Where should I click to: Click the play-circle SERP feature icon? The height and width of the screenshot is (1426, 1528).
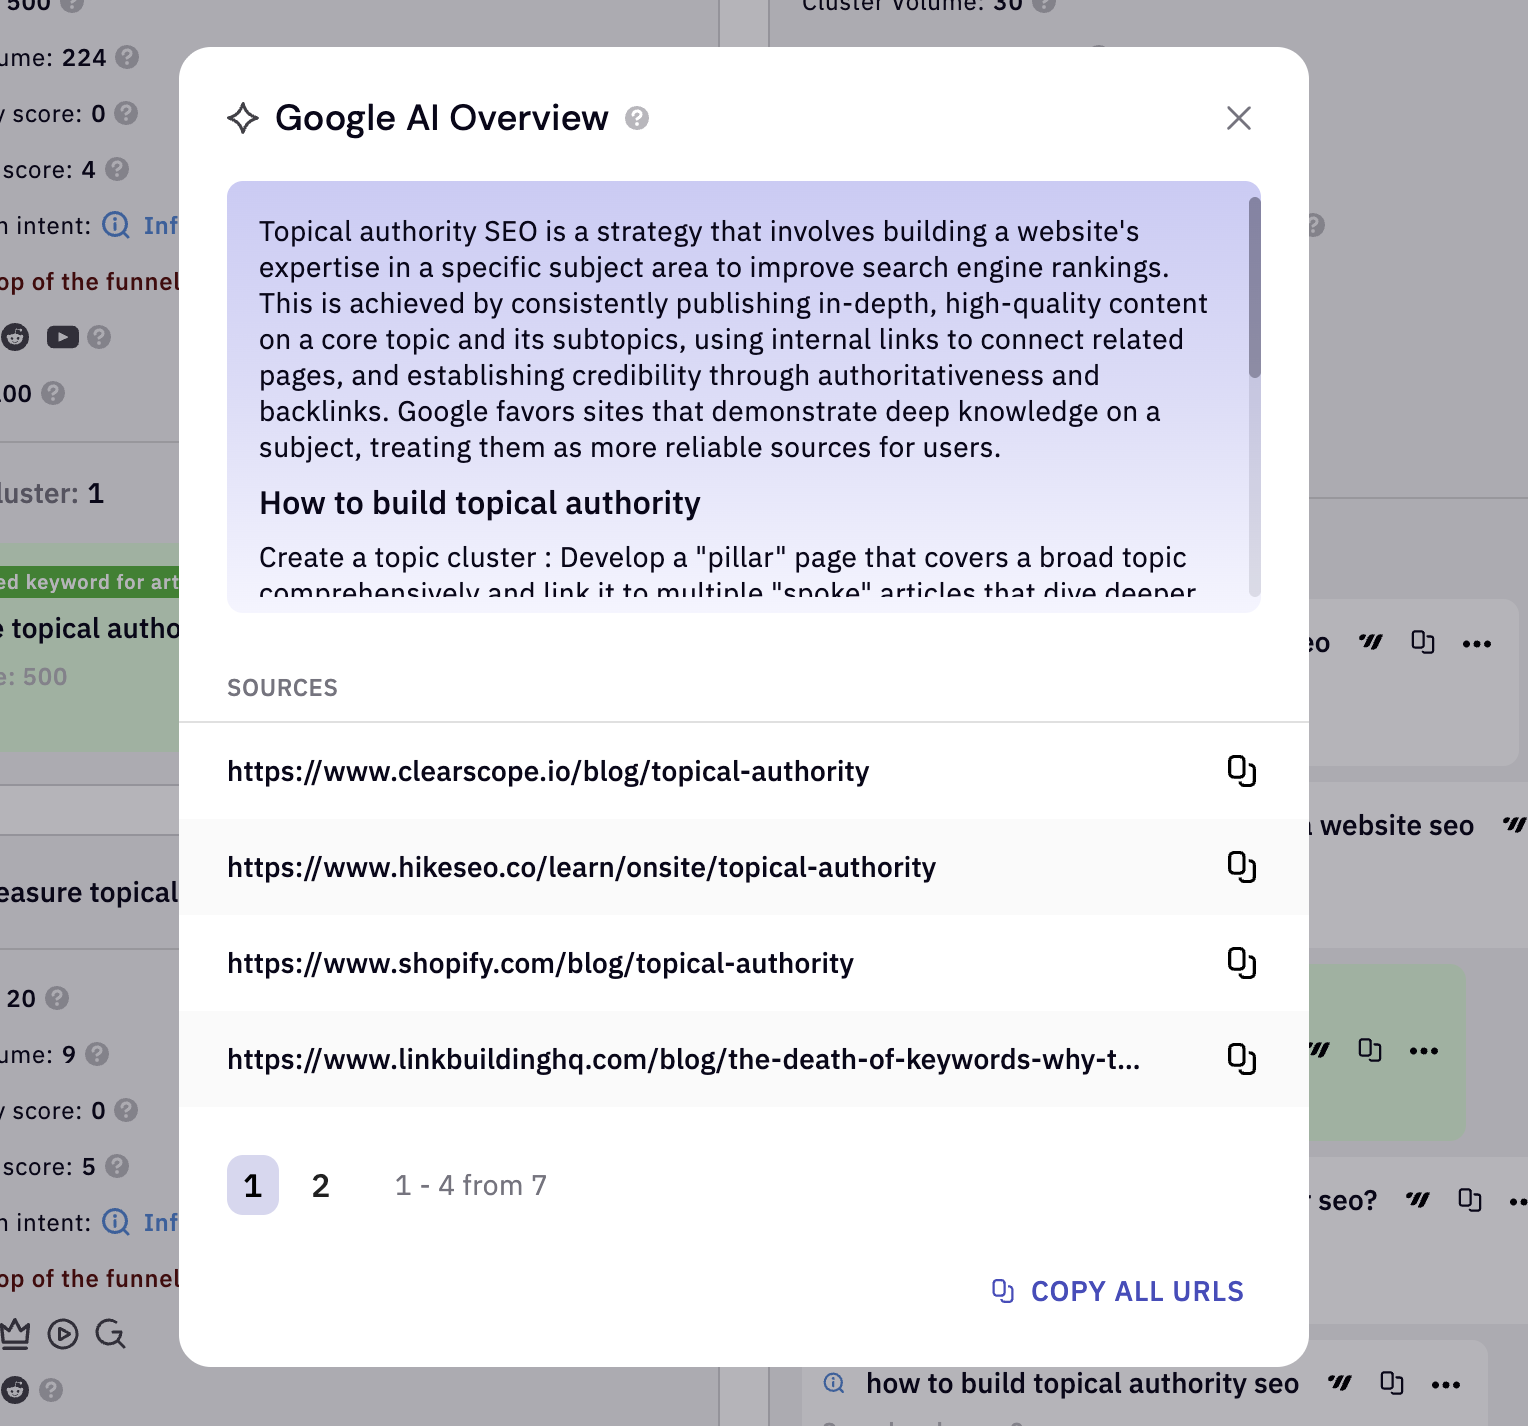pos(63,1334)
